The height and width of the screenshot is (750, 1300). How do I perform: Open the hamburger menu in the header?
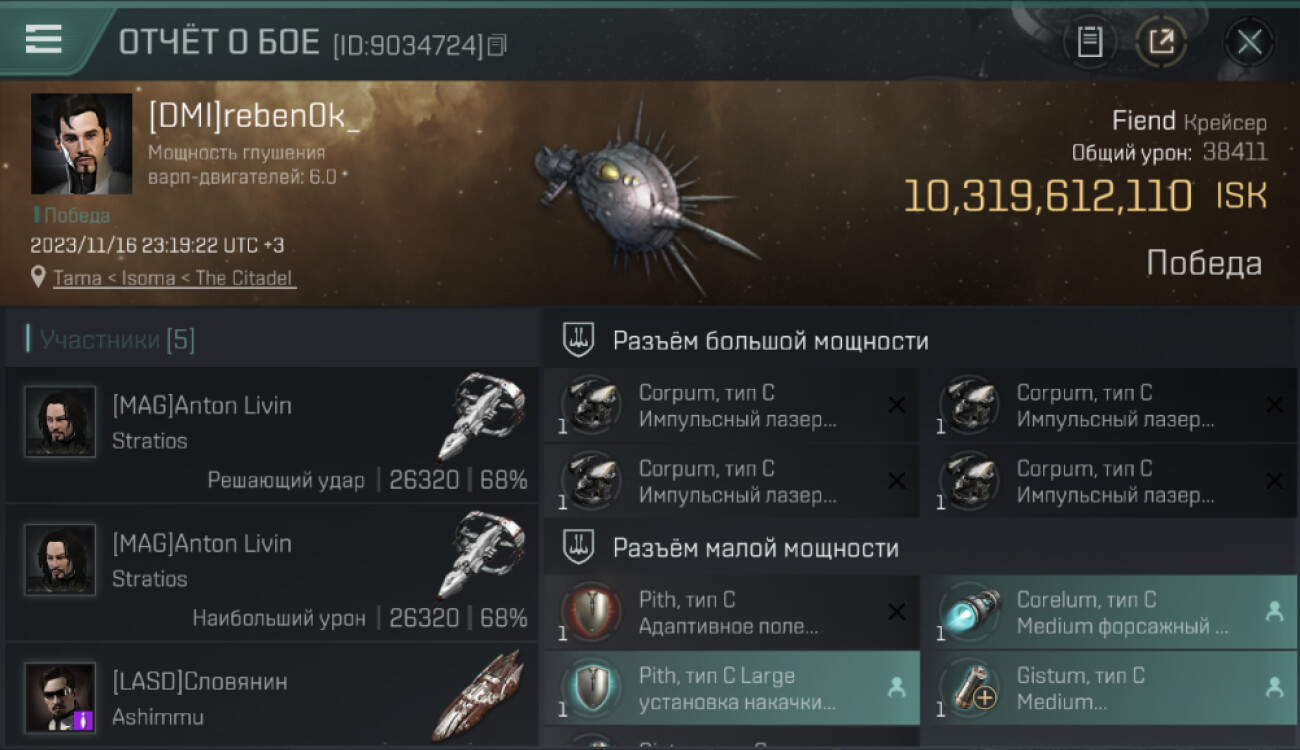click(x=44, y=38)
